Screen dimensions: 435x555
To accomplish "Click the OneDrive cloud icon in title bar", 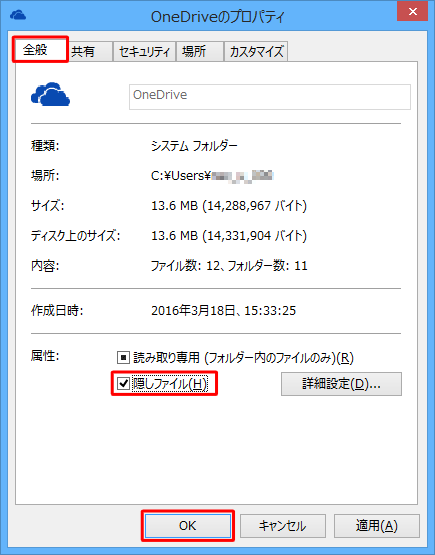I will (x=18, y=15).
